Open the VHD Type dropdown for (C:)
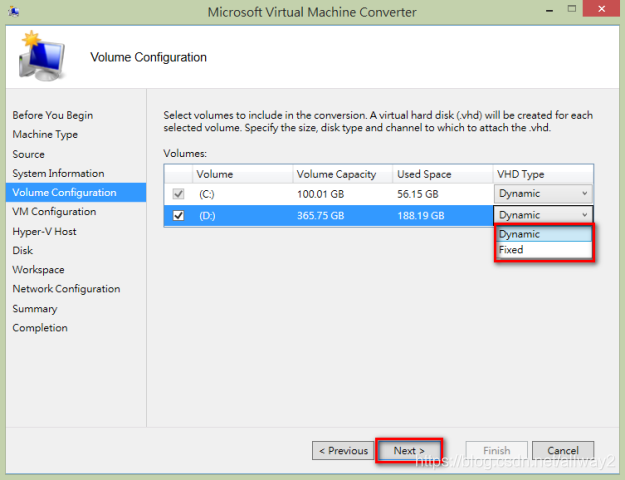The height and width of the screenshot is (480, 625). tap(543, 194)
